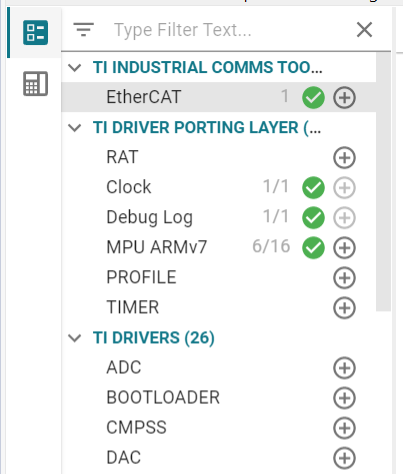
Task: Add a BOOTLOADER instance
Action: (344, 398)
